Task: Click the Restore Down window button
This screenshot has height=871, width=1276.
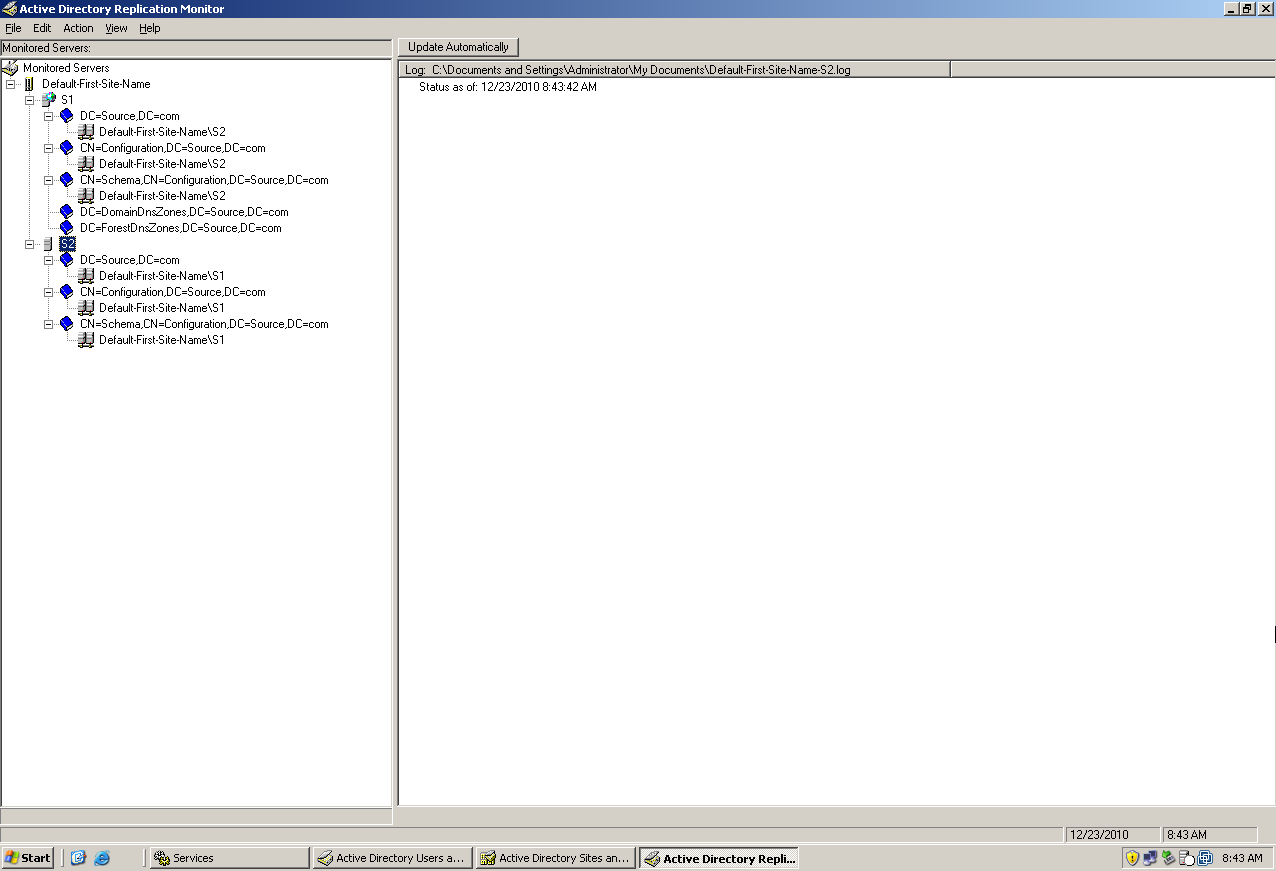Action: [1247, 8]
